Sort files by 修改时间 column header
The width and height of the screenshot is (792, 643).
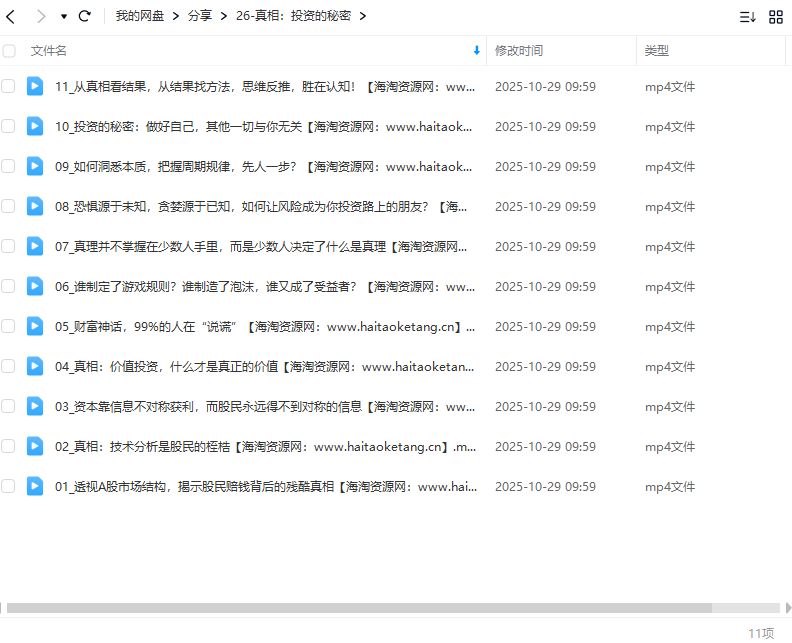[519, 50]
